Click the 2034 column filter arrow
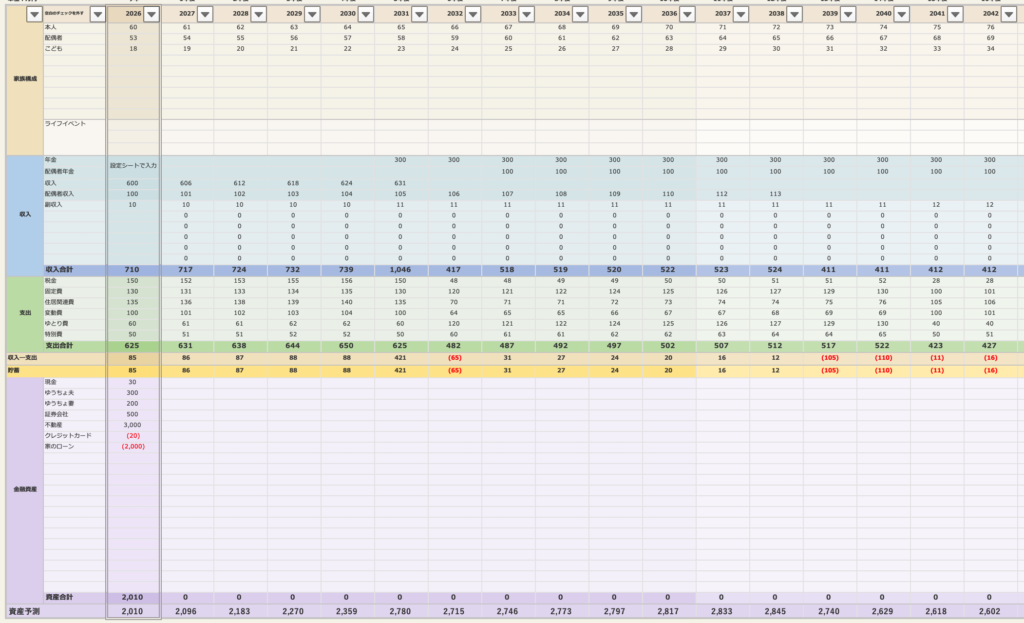The width and height of the screenshot is (1024, 623). (580, 14)
